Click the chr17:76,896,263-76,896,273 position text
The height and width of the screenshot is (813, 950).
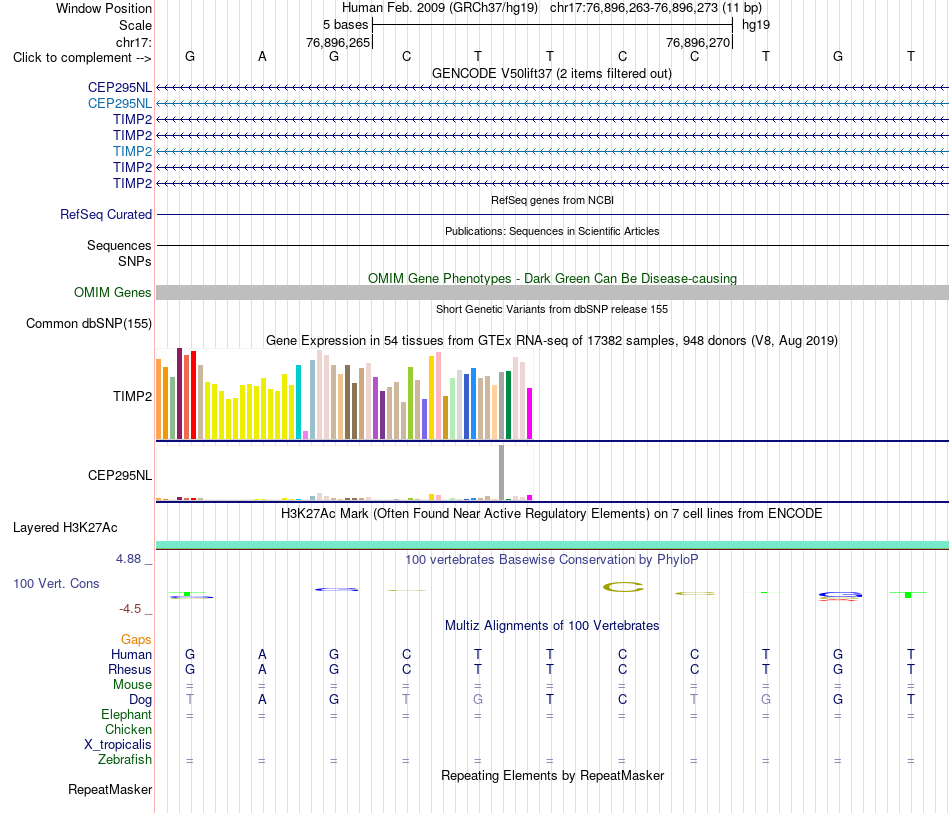pos(634,8)
